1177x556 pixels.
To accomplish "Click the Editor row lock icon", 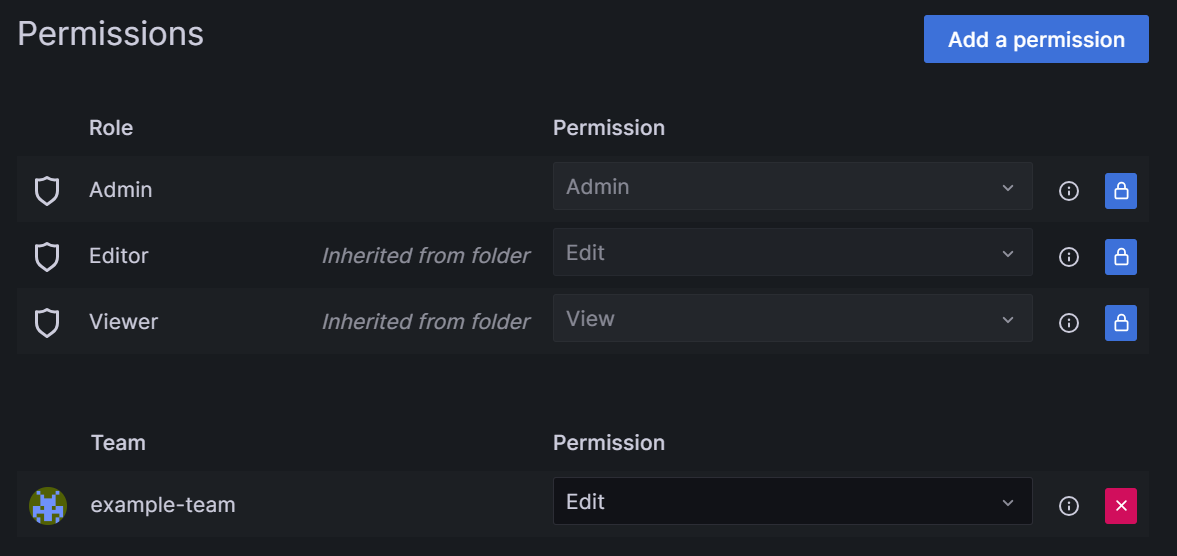I will [x=1121, y=257].
